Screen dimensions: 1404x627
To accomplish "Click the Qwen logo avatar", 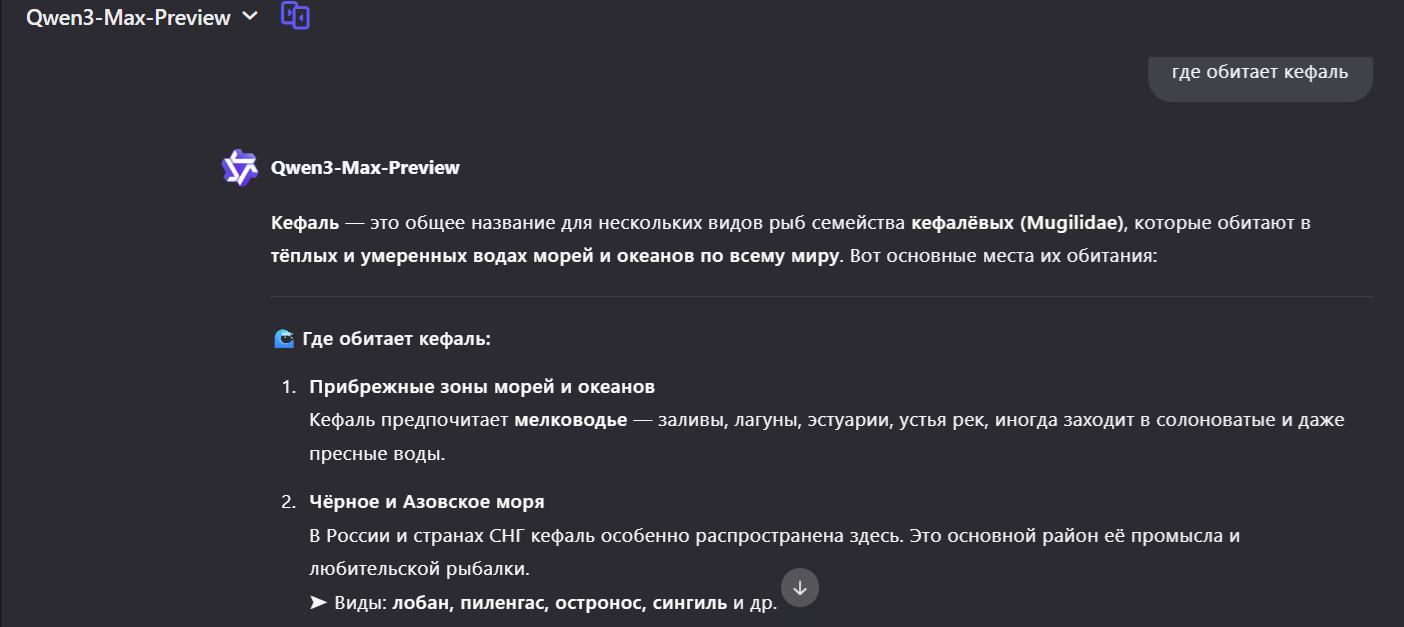I will click(x=240, y=168).
